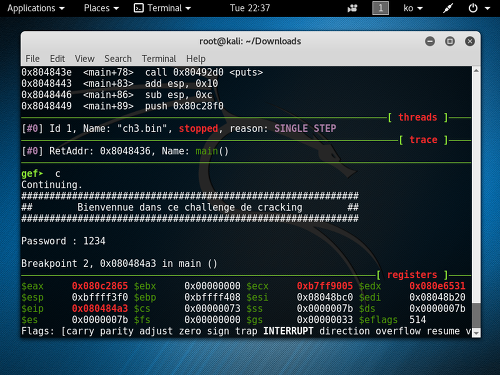The height and width of the screenshot is (375, 500).
Task: Open the View menu in terminal
Action: [84, 59]
